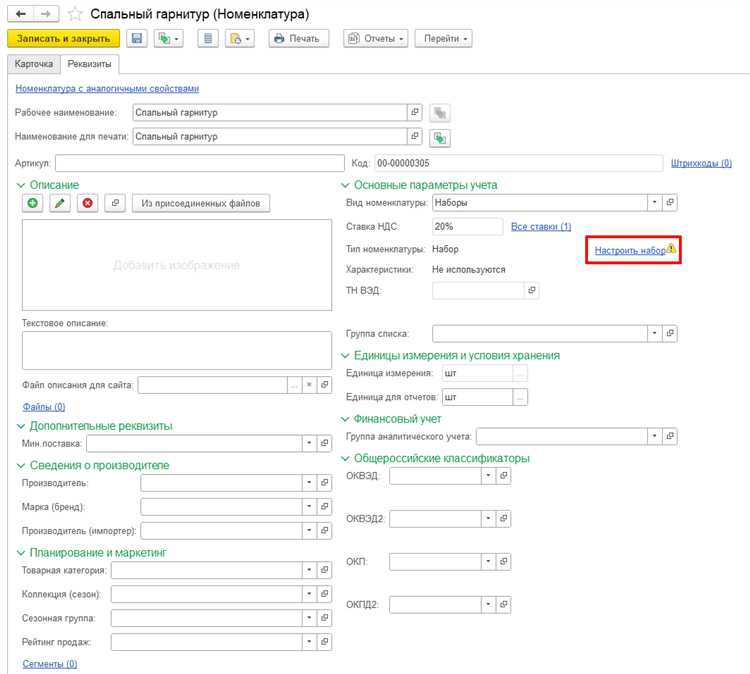750x674 pixels.
Task: Fill the print name via the green copy icon
Action: pos(440,138)
